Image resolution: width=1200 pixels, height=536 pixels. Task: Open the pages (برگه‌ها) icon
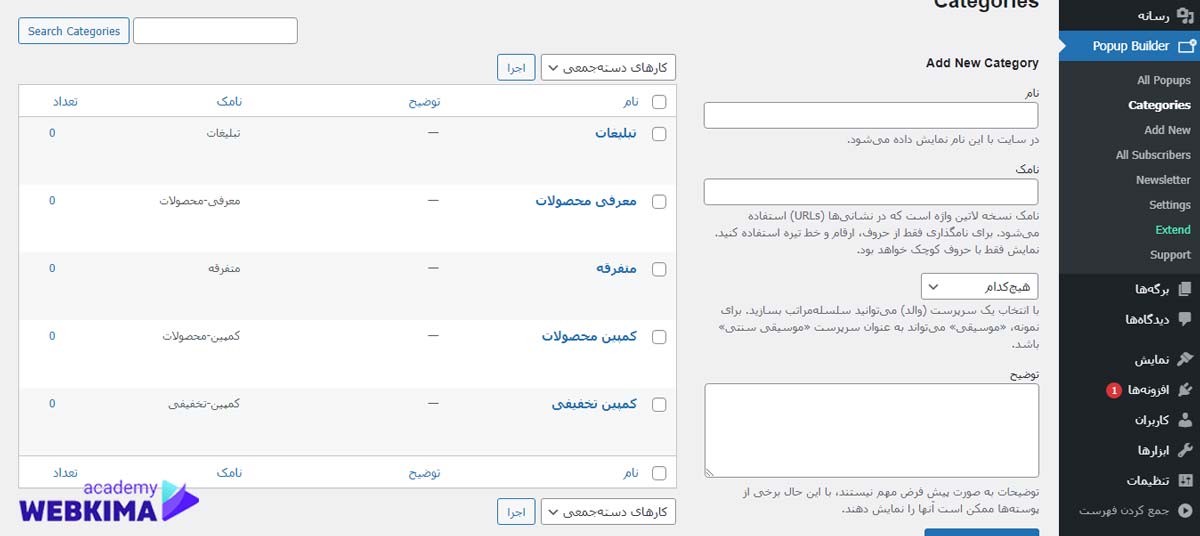coord(1186,289)
